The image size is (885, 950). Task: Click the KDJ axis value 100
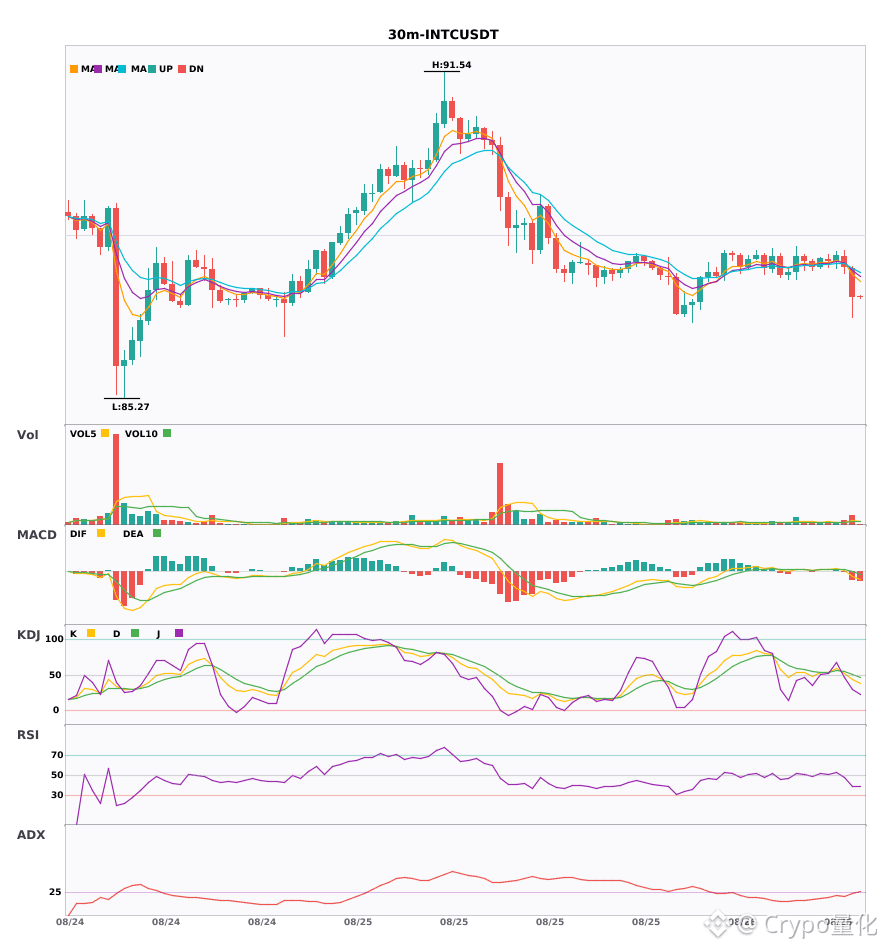pos(55,639)
